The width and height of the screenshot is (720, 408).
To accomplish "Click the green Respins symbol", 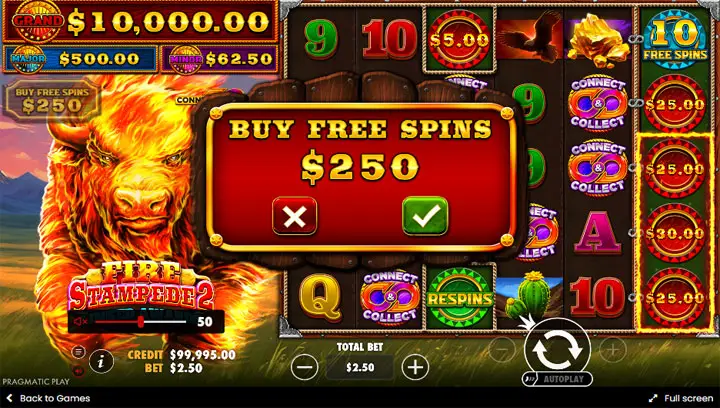I will click(x=460, y=298).
